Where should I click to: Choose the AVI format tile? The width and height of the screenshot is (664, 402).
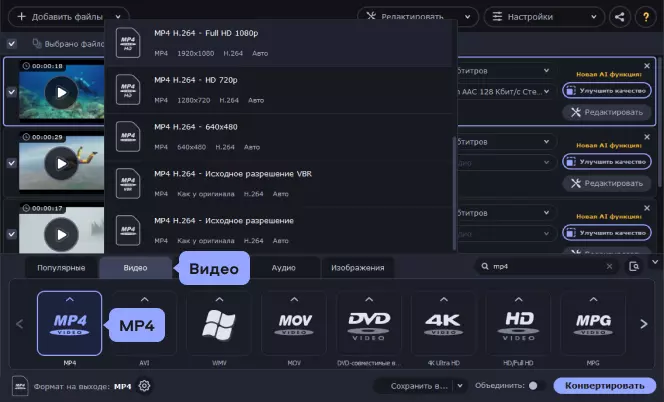tap(144, 323)
